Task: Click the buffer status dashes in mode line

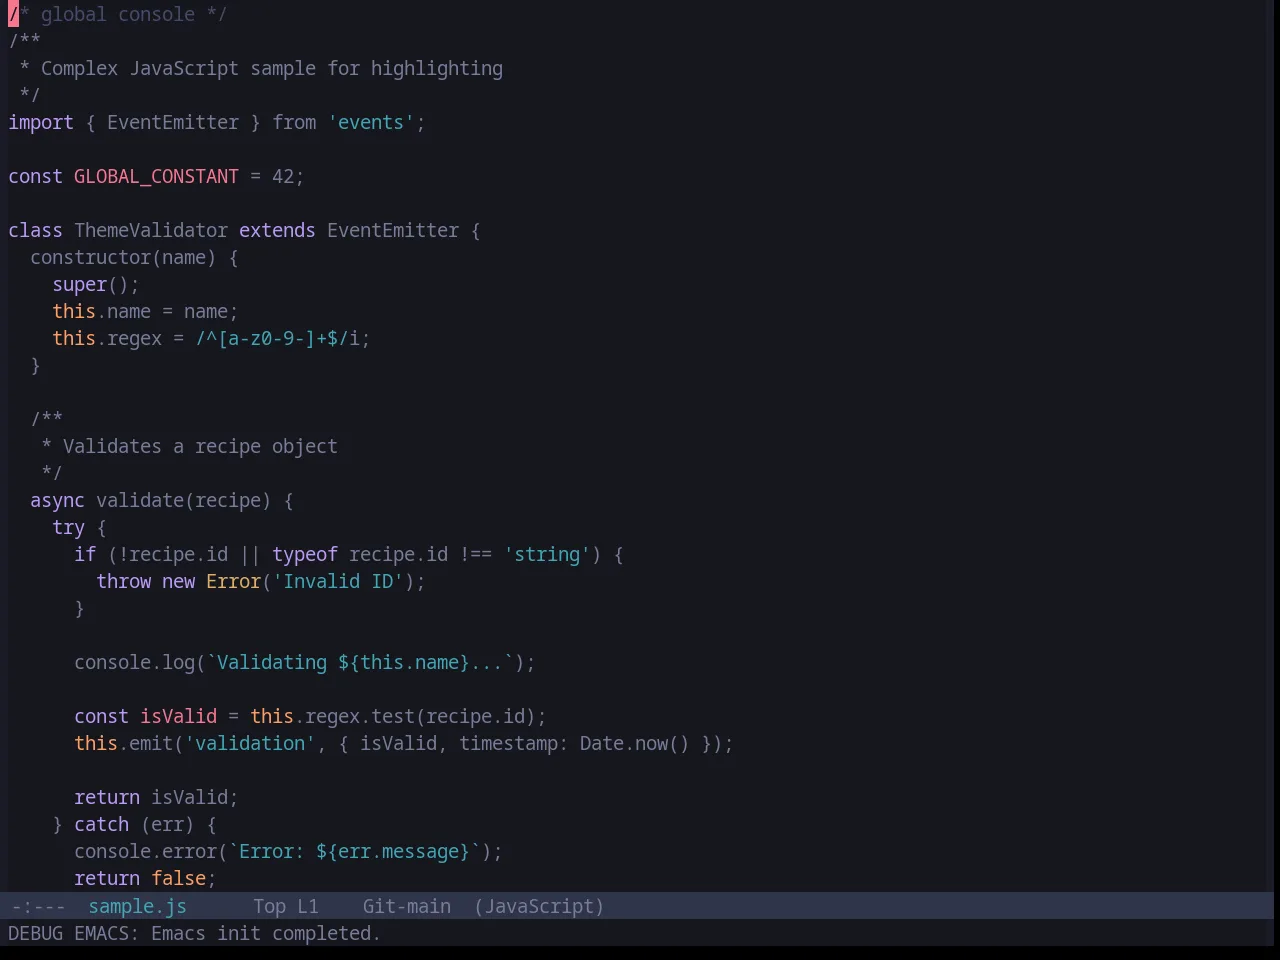Action: click(x=38, y=906)
